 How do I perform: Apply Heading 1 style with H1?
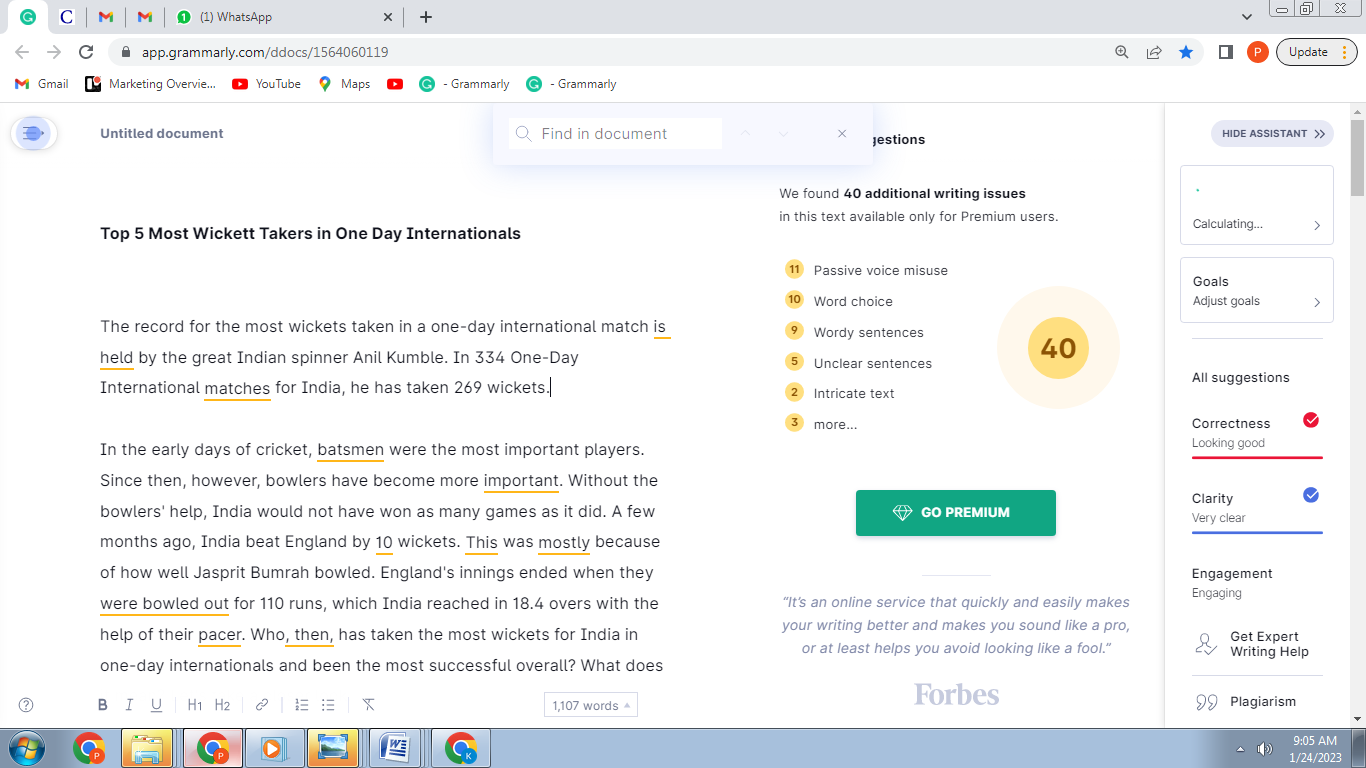pyautogui.click(x=195, y=705)
